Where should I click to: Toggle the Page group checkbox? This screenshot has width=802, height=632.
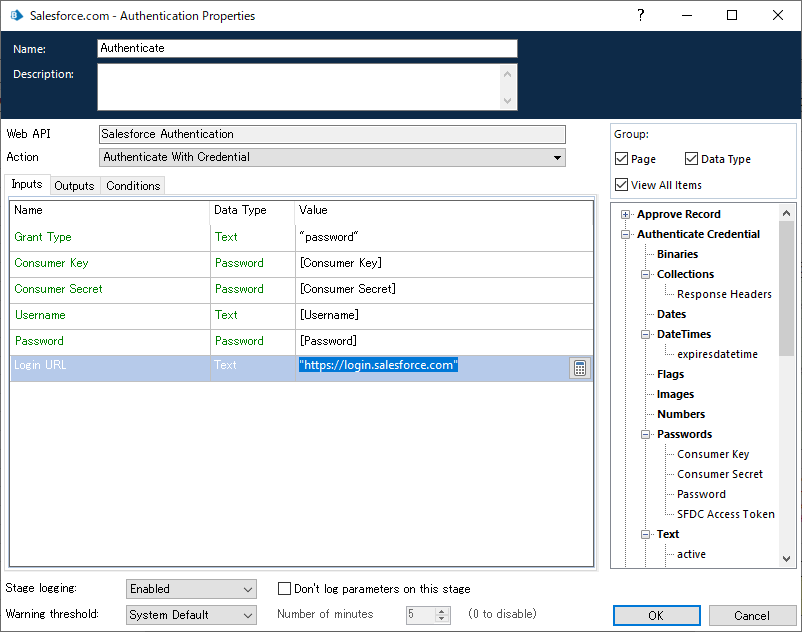(622, 159)
